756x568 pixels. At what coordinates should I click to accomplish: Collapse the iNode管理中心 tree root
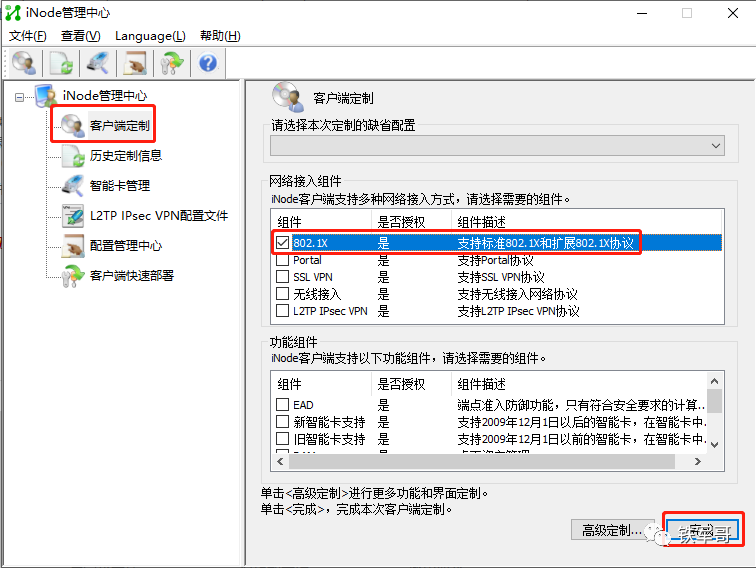[20, 97]
